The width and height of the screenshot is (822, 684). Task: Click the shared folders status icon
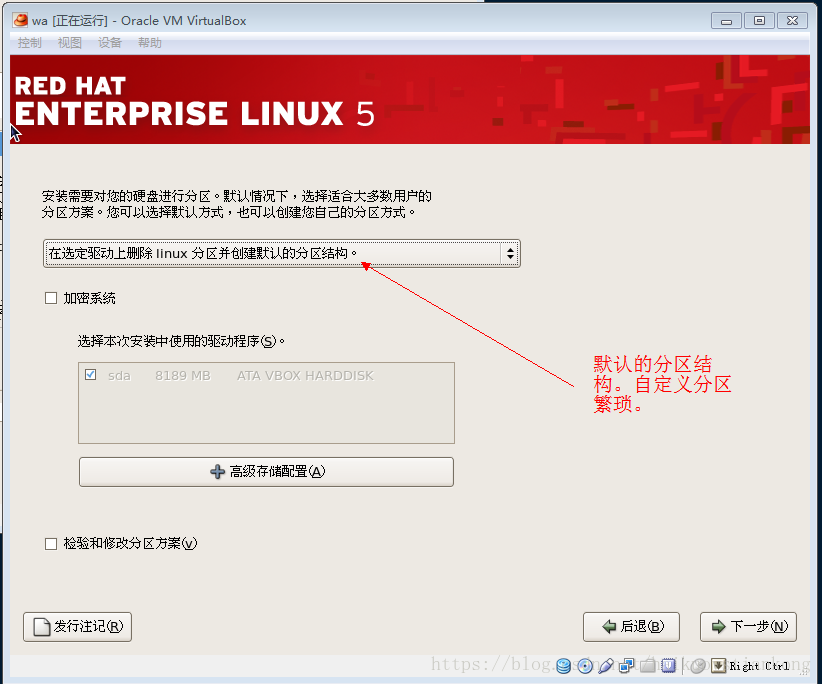click(647, 666)
